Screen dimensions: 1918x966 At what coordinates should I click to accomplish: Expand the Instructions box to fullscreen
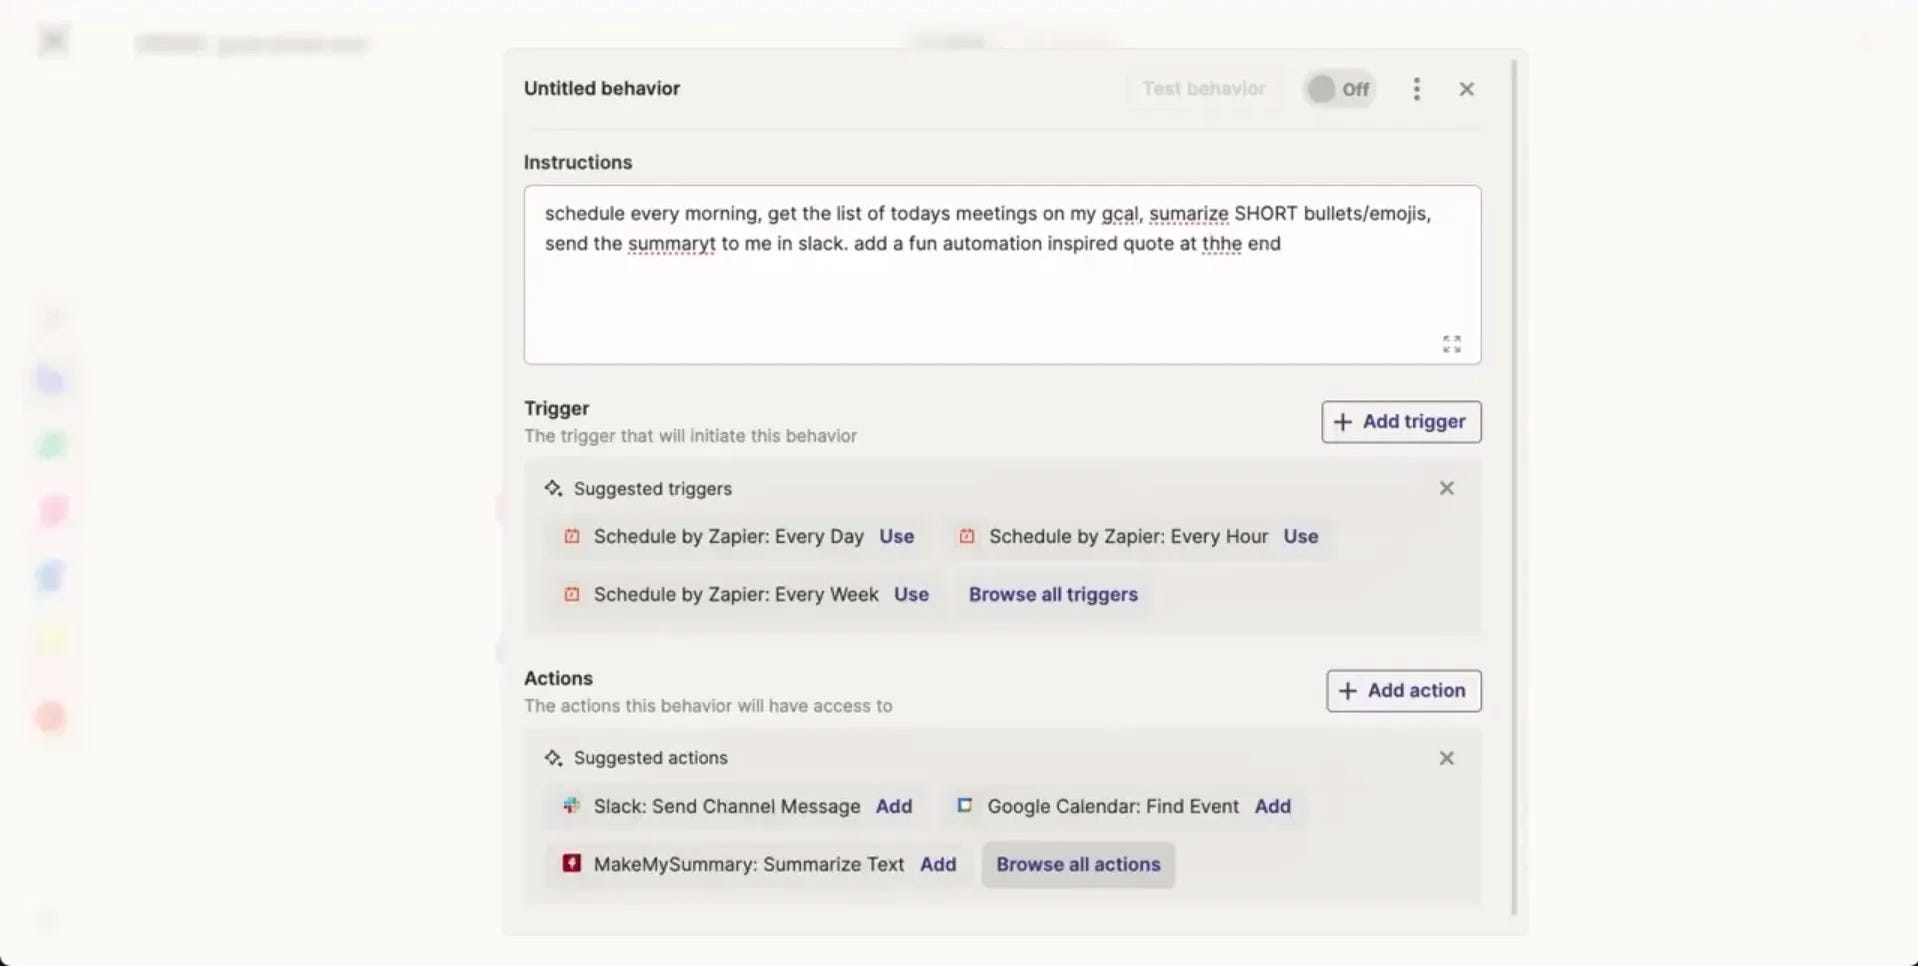click(x=1452, y=344)
